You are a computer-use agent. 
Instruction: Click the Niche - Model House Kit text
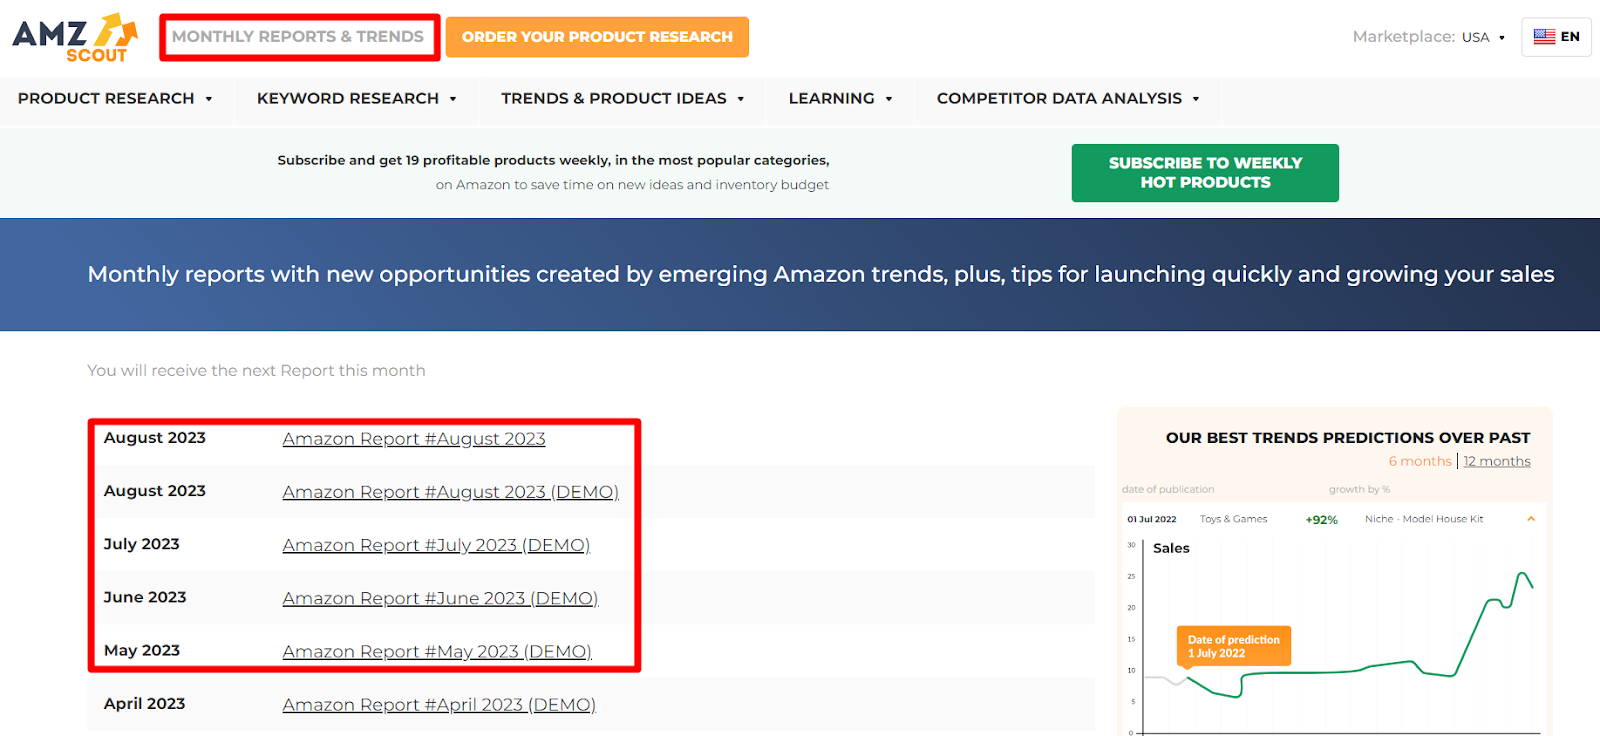tap(1424, 519)
